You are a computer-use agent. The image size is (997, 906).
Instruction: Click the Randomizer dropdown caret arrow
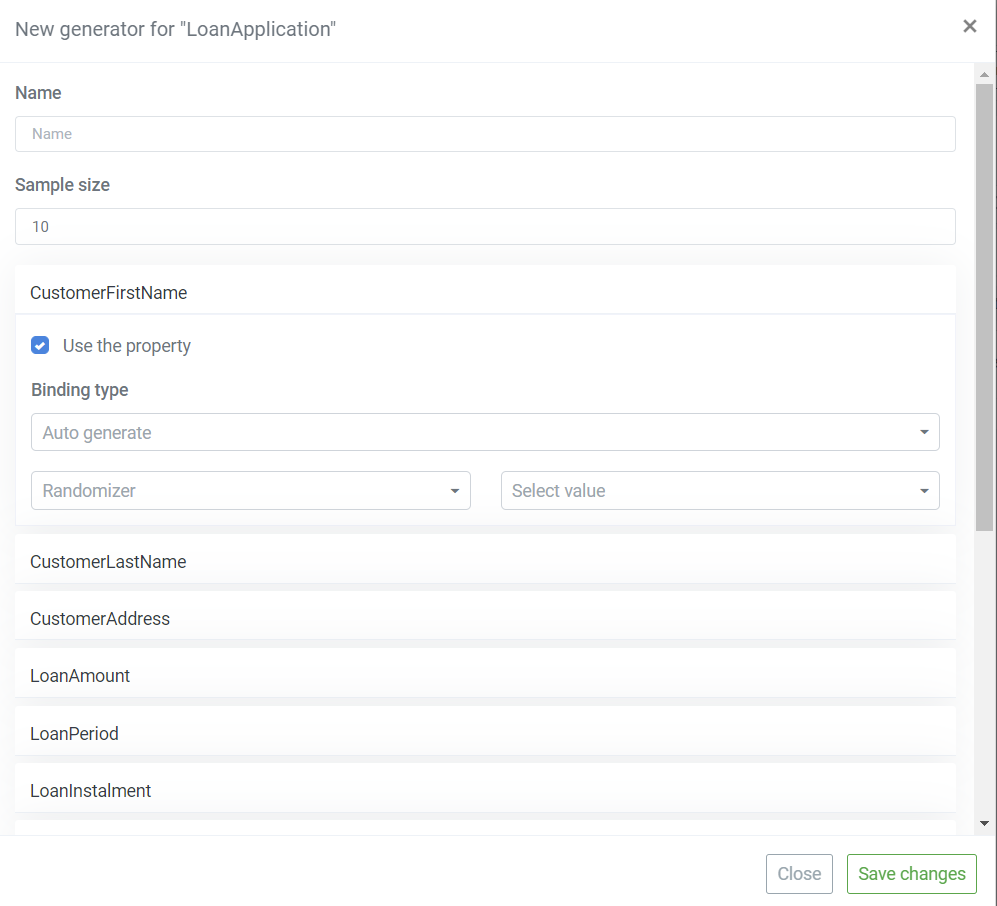pos(455,491)
